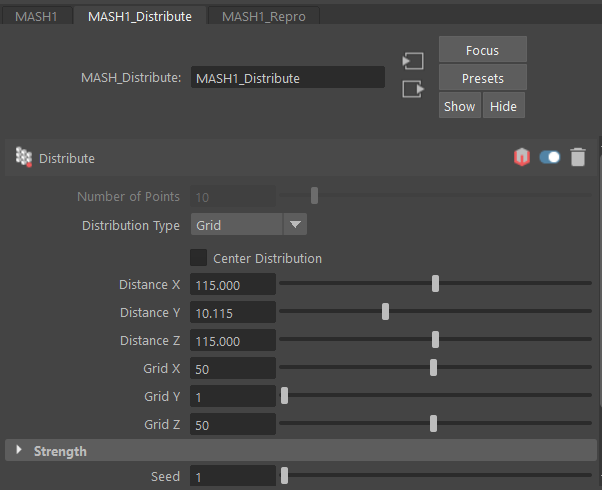This screenshot has height=490, width=602.
Task: Click the output connection arrow icon
Action: pos(412,89)
